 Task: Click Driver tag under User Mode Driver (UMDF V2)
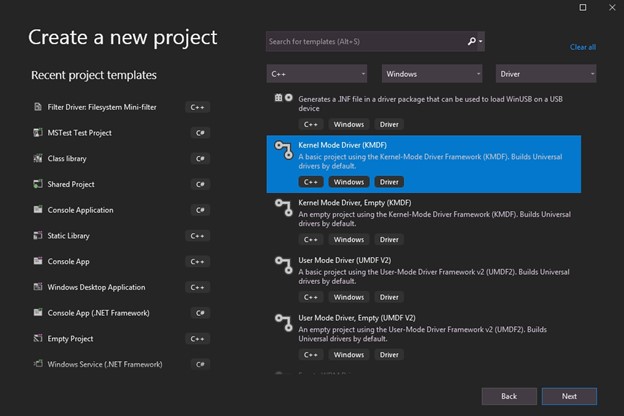click(x=389, y=297)
